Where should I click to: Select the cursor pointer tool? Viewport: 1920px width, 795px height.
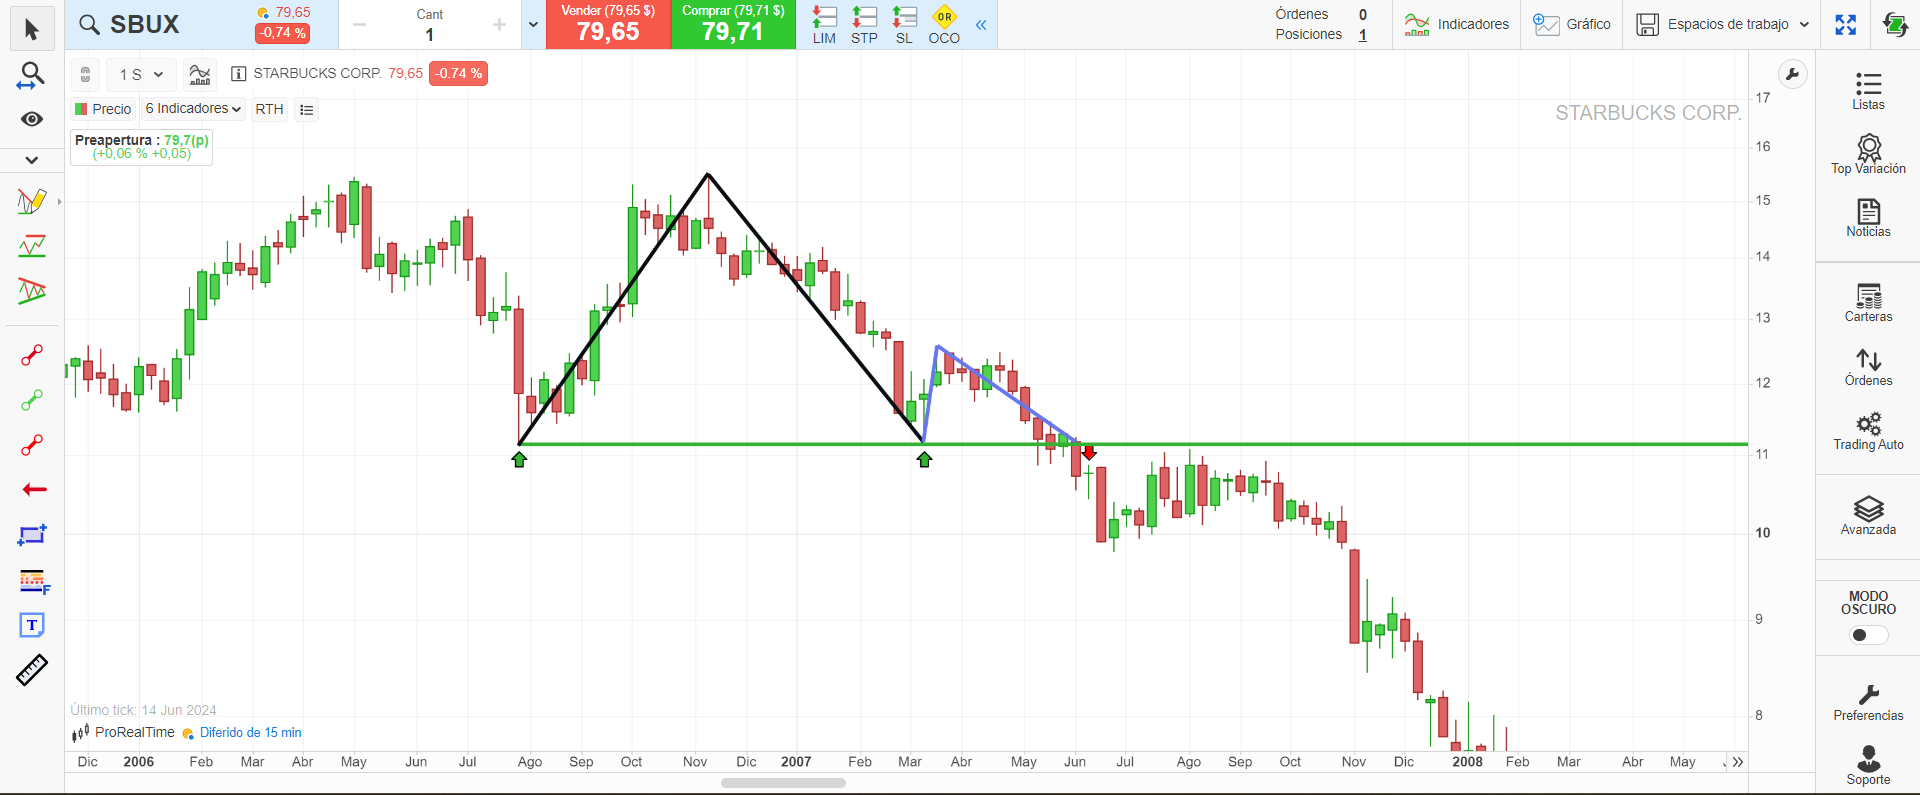pyautogui.click(x=31, y=30)
